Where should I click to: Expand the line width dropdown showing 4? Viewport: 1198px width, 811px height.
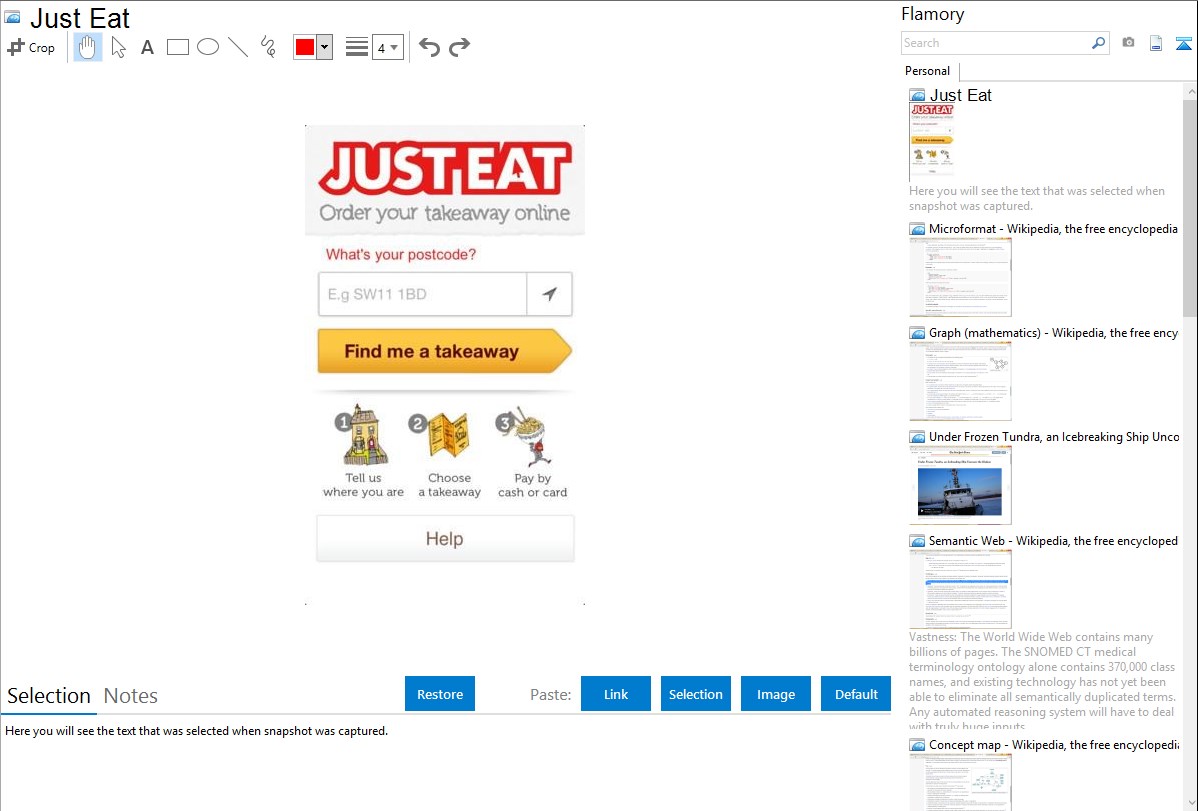point(388,47)
